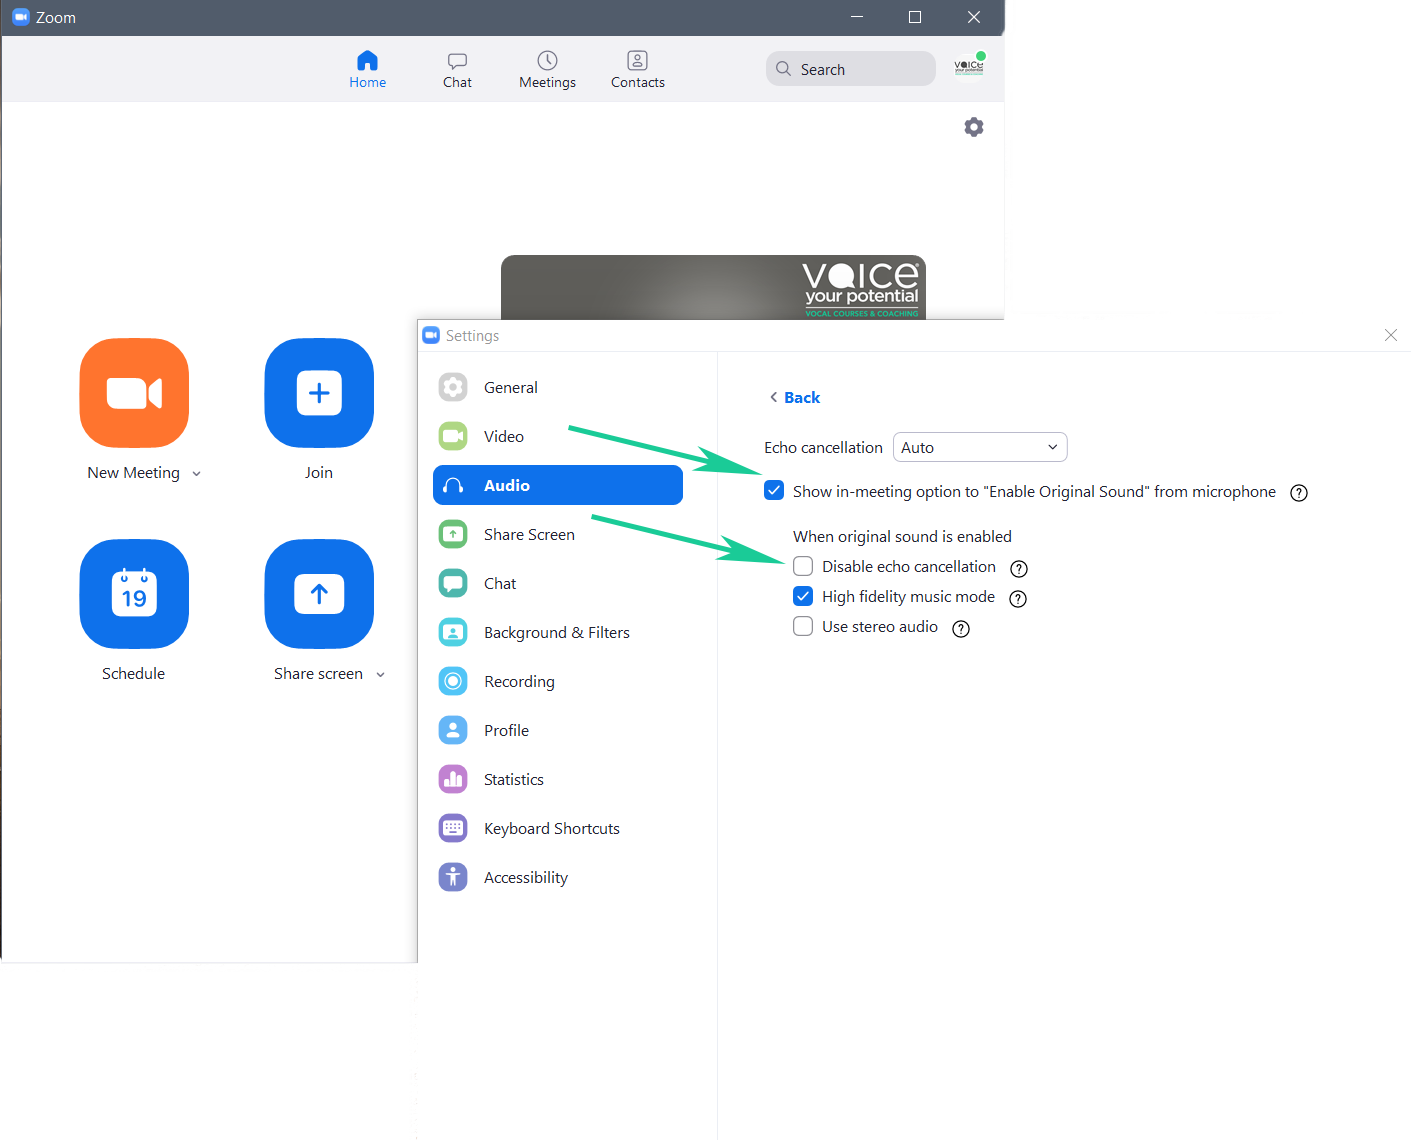Switch to the Chat tab in Zoom header
The width and height of the screenshot is (1411, 1140).
pos(457,69)
